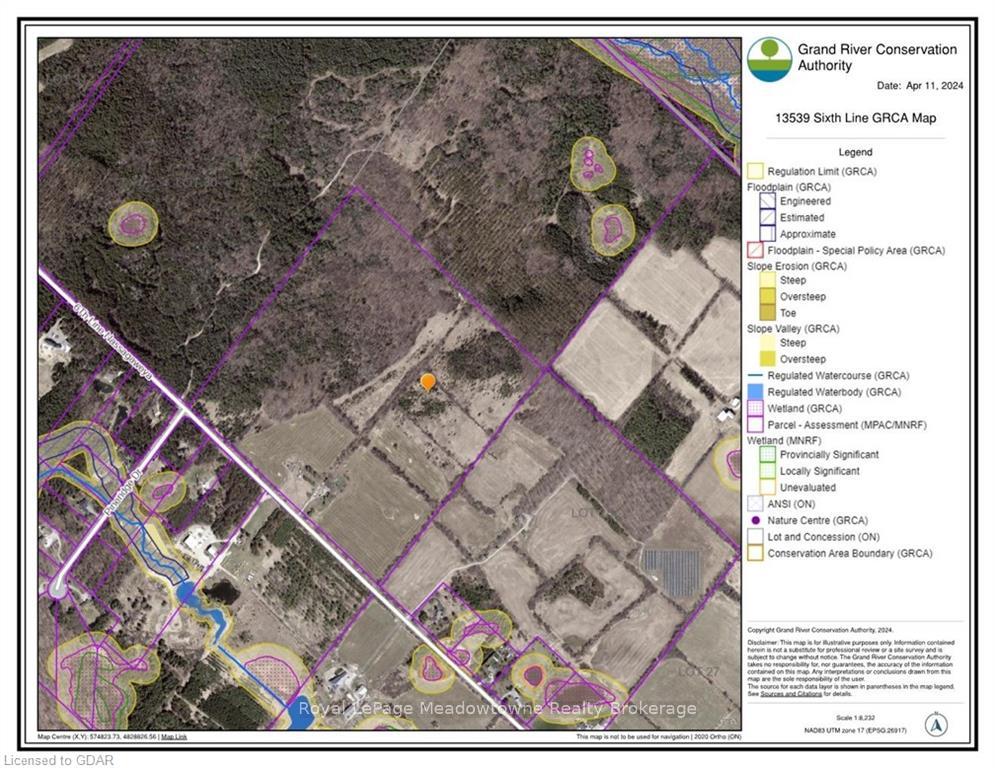This screenshot has width=995, height=768.
Task: Select the orange location pin on the map
Action: point(428,382)
